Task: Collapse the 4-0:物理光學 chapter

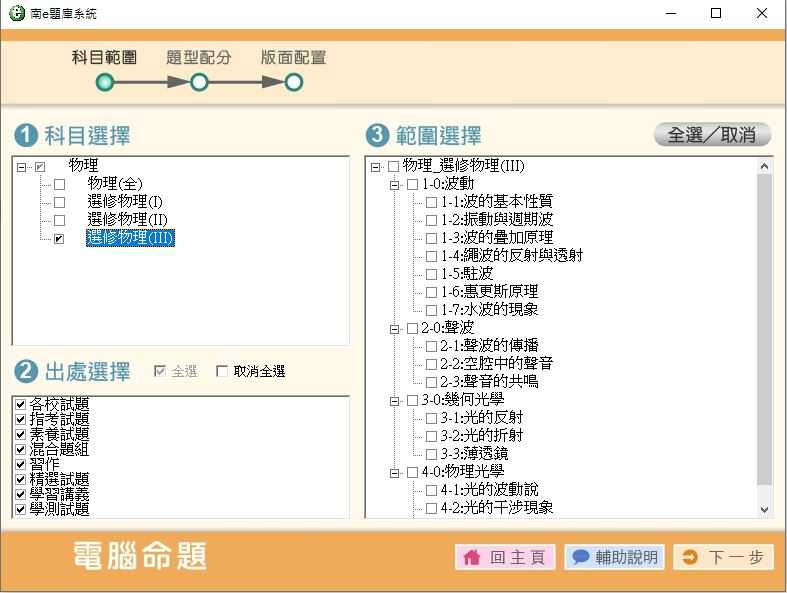Action: coord(395,473)
